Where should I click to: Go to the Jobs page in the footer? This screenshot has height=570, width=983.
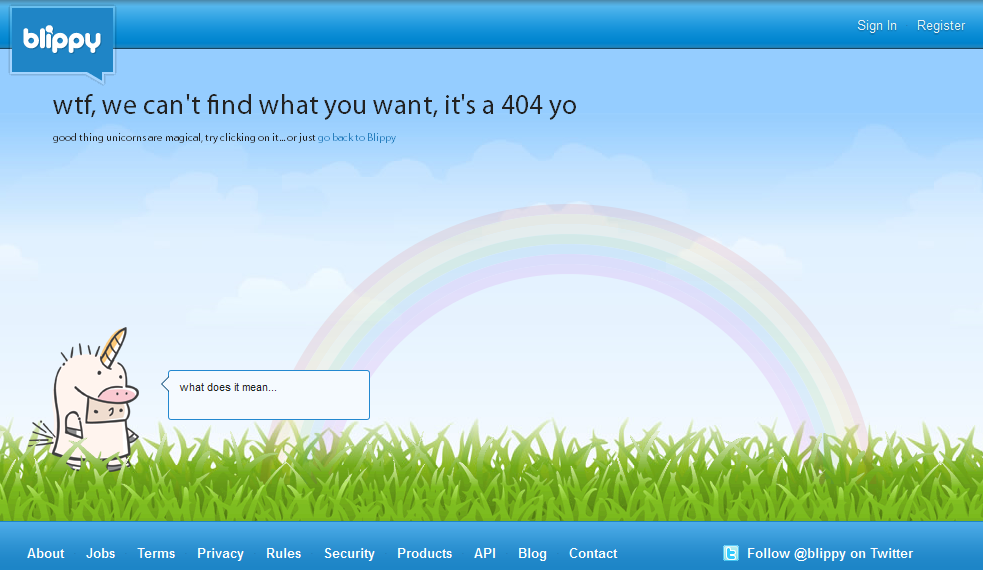100,553
